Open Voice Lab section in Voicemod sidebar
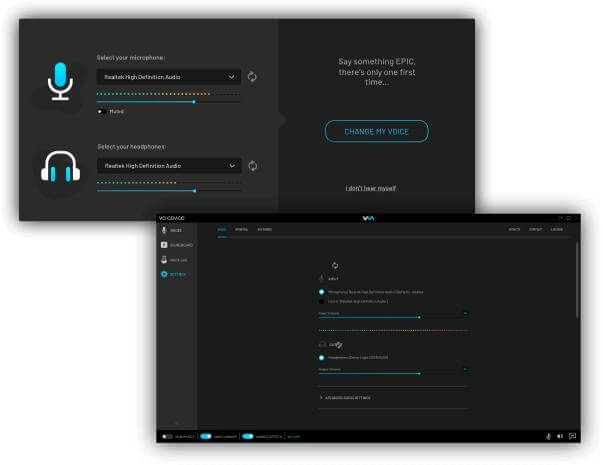Image resolution: width=603 pixels, height=465 pixels. click(x=174, y=260)
